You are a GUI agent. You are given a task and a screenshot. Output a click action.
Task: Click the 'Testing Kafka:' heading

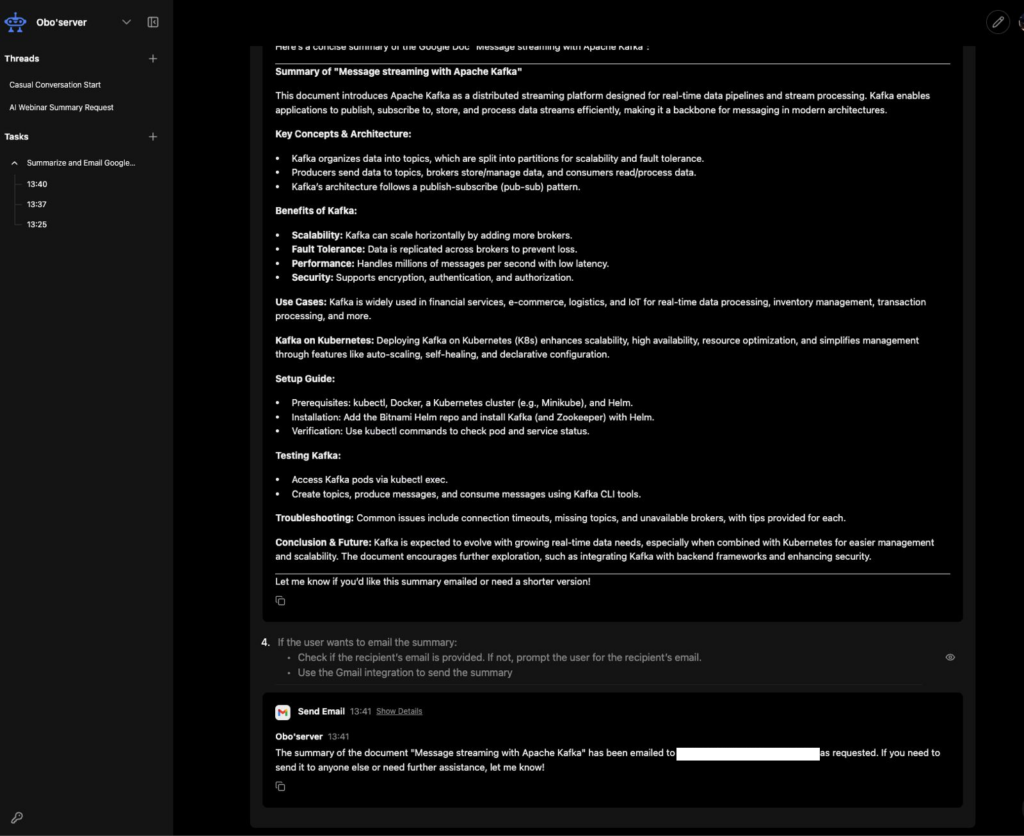tap(308, 456)
